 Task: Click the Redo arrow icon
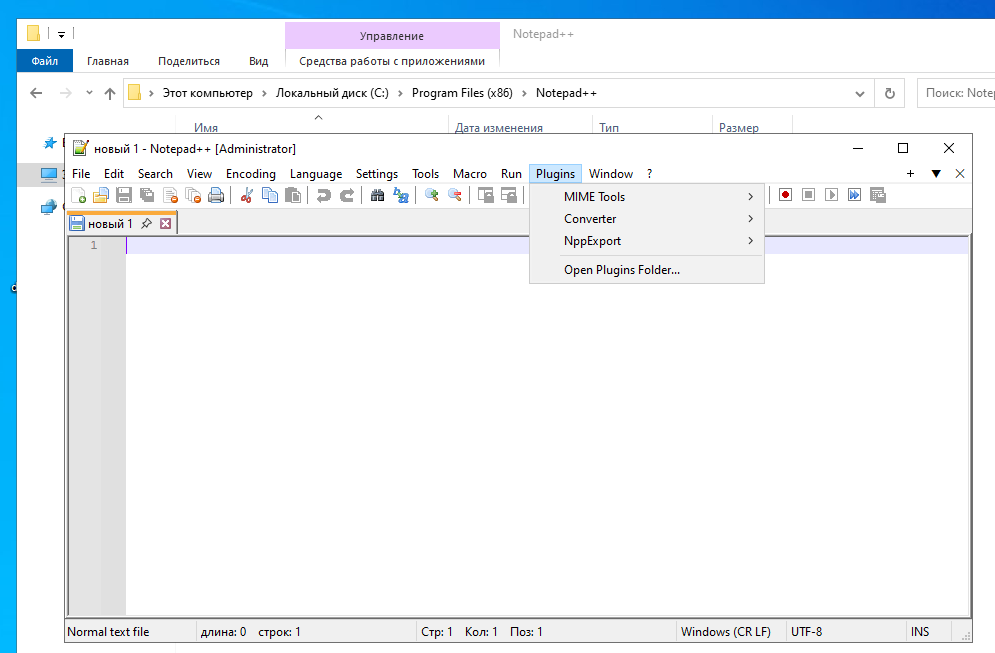[x=346, y=195]
